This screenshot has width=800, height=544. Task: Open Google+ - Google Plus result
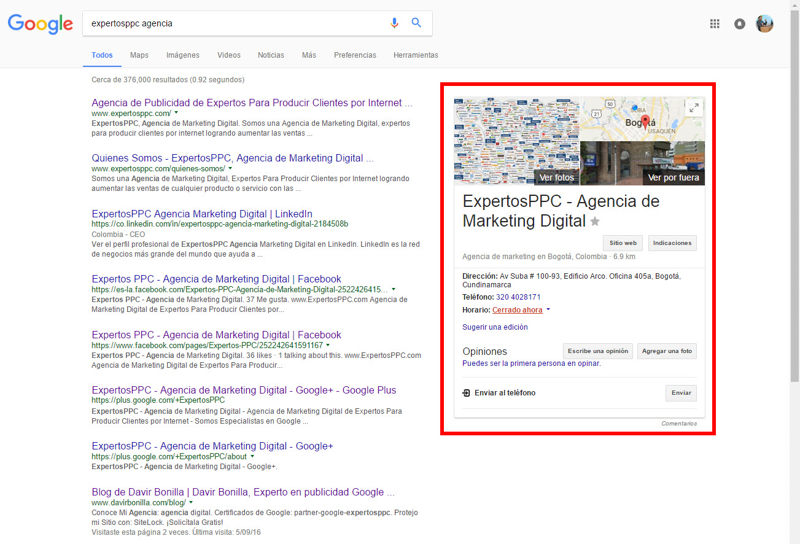click(244, 390)
